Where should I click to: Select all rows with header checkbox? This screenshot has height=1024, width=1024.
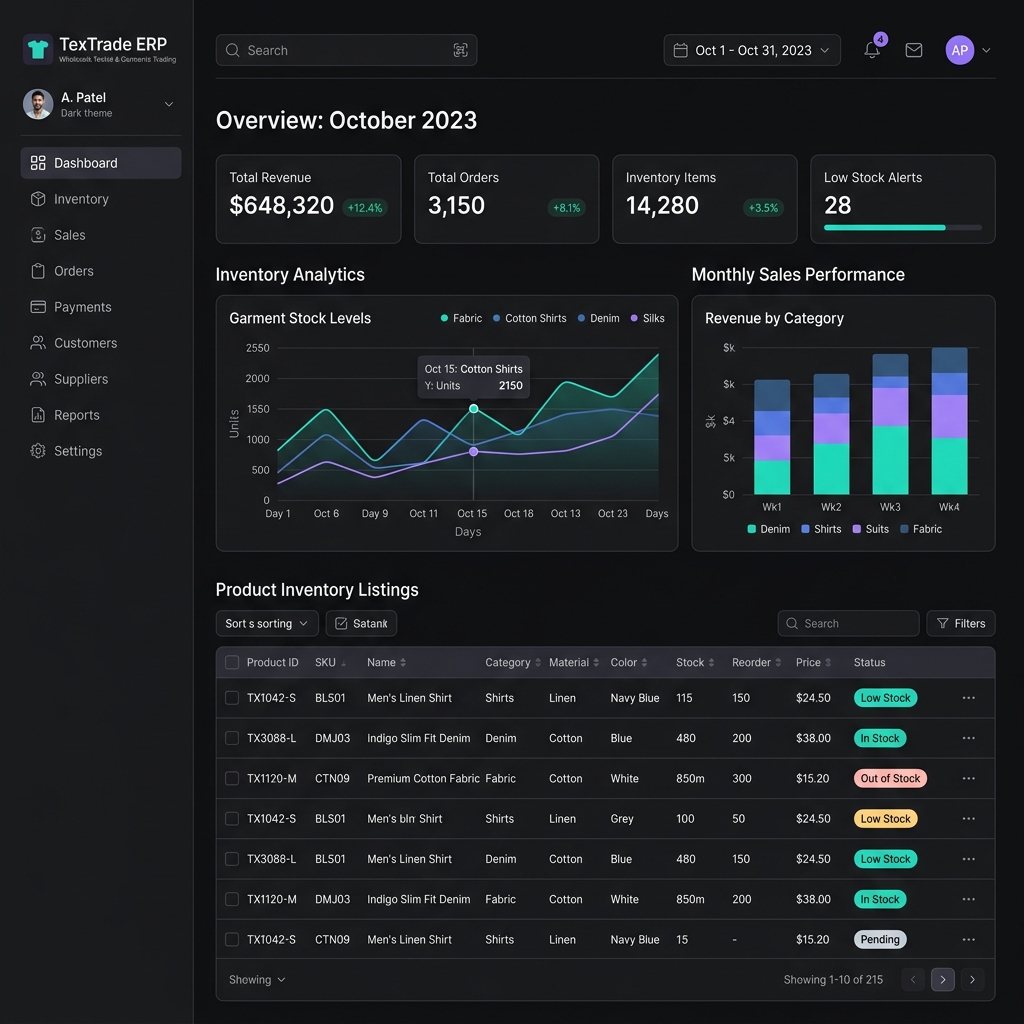point(232,662)
